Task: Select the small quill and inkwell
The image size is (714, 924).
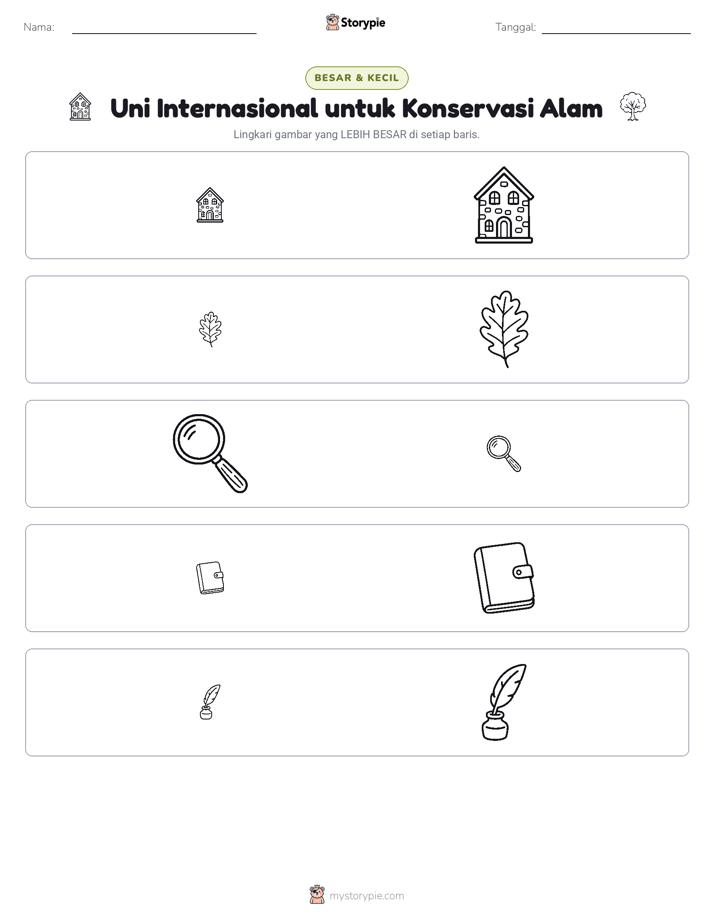Action: pos(210,702)
